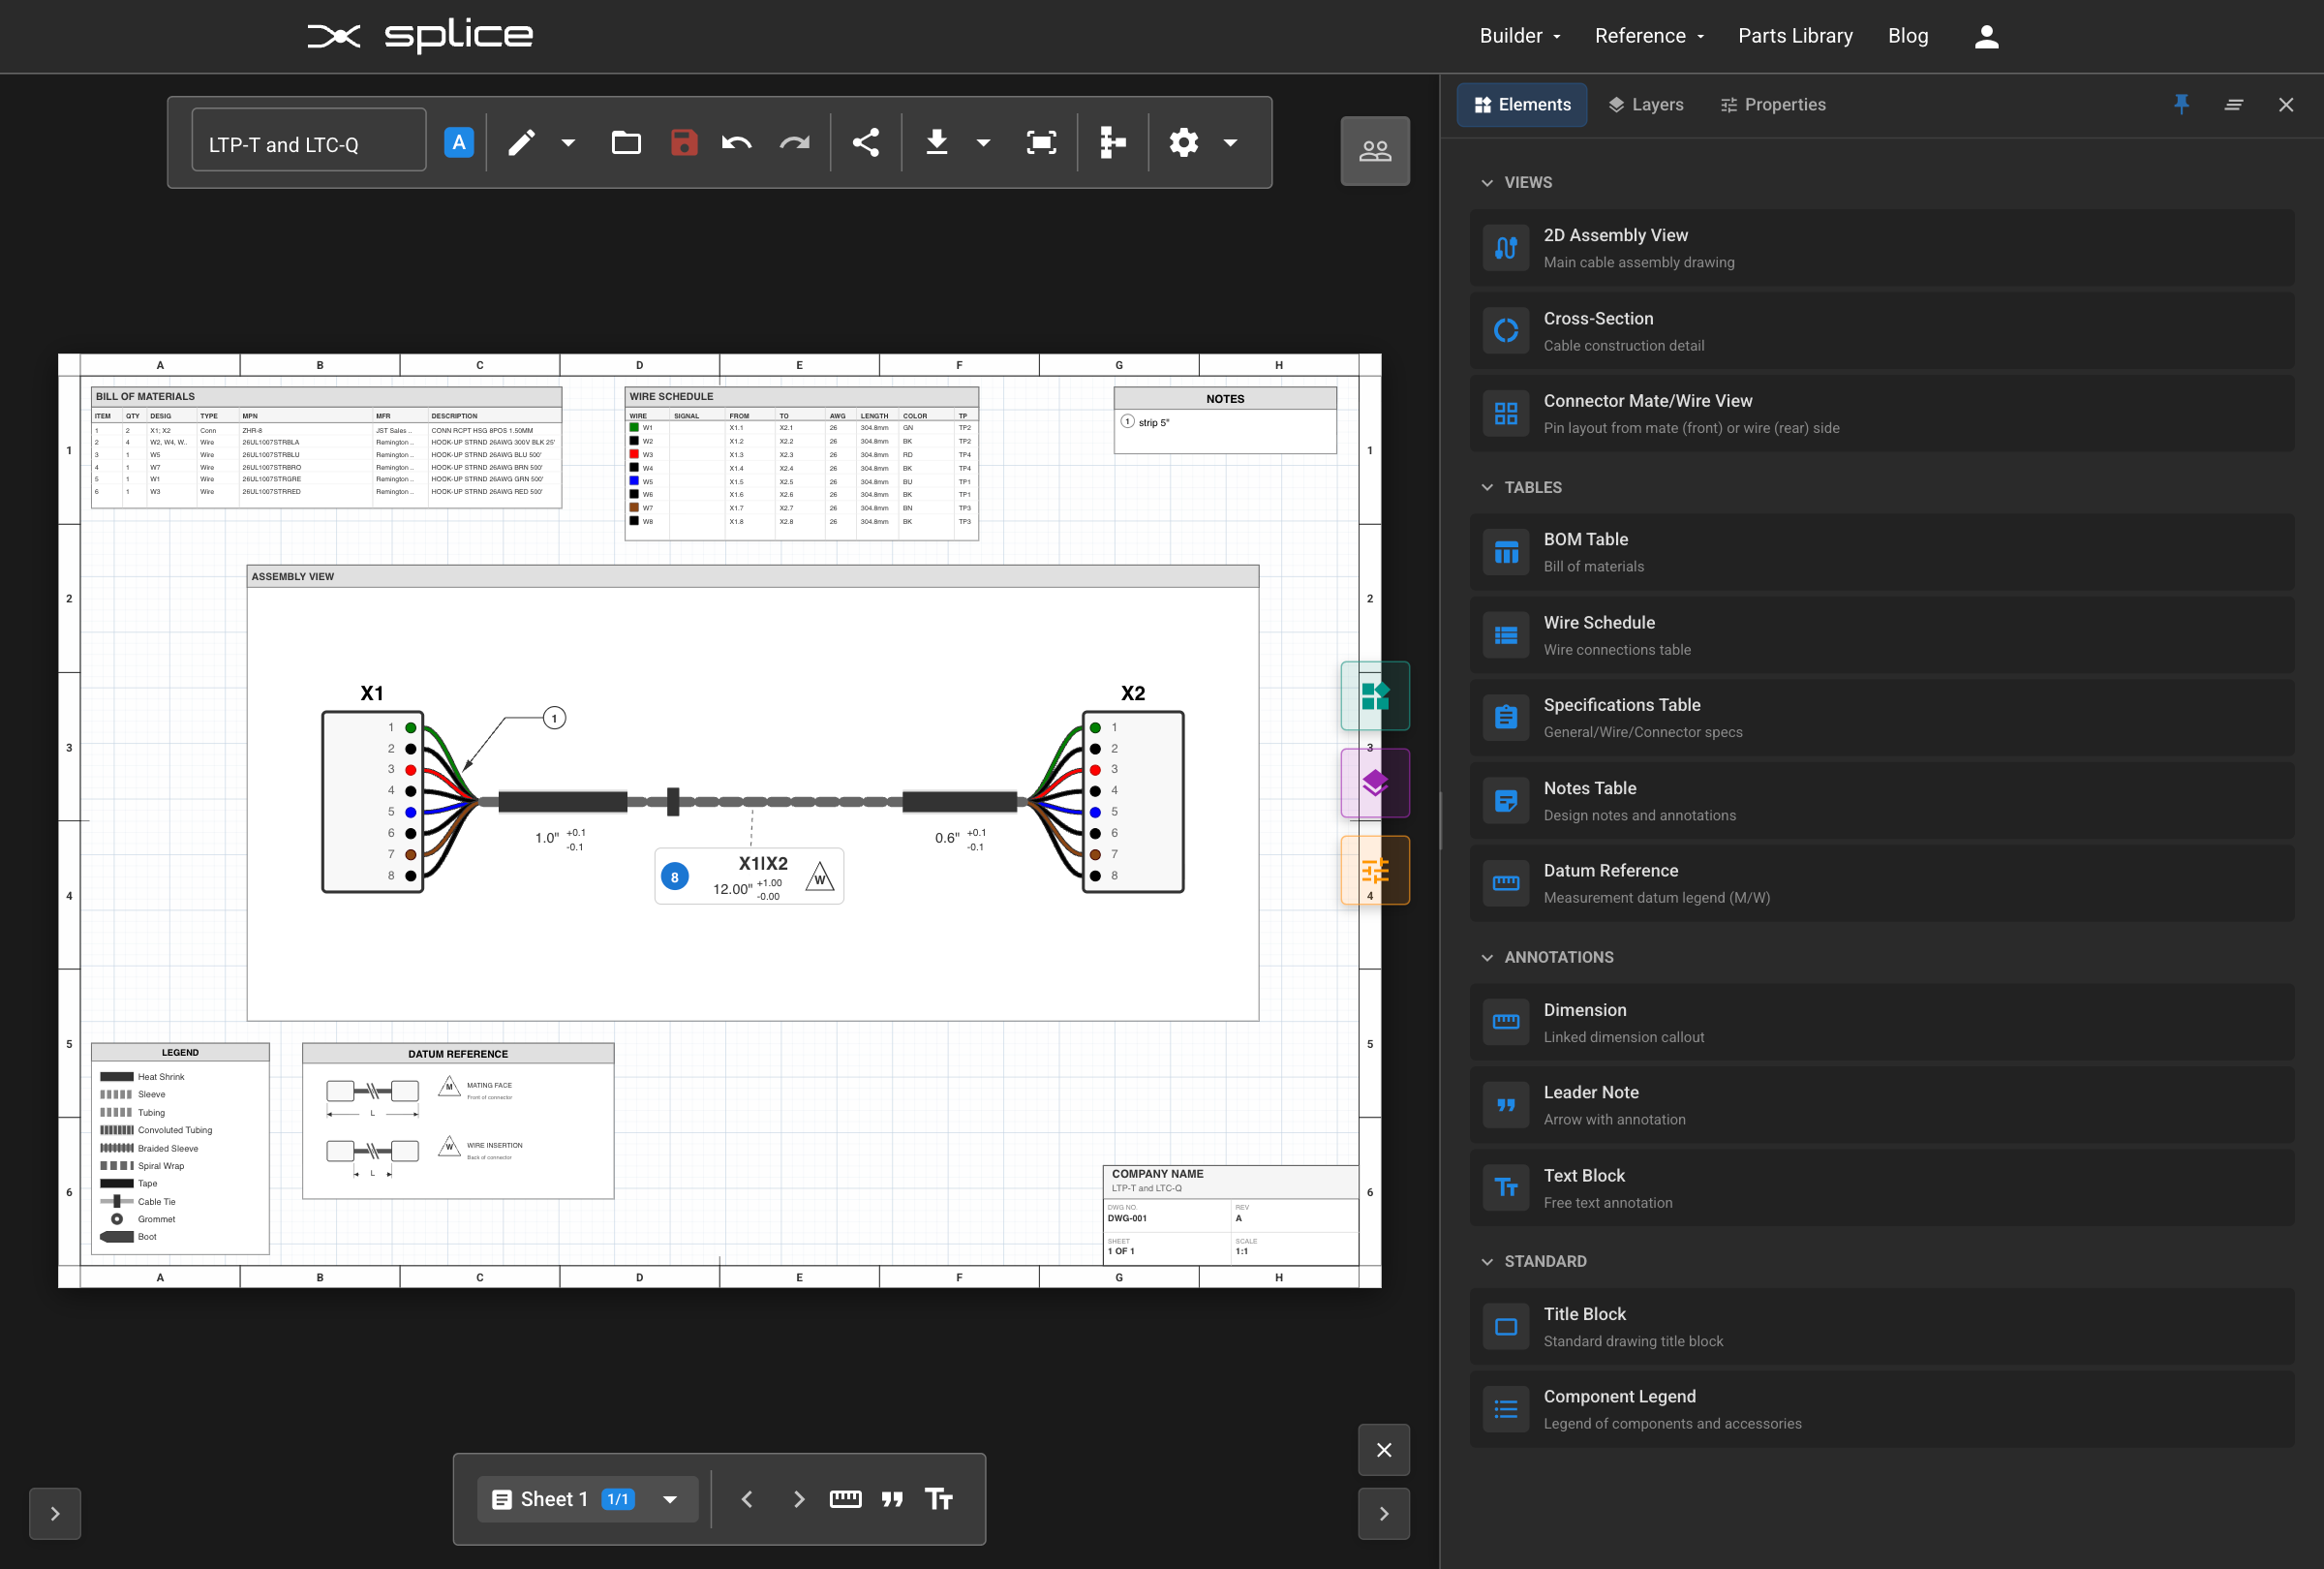The height and width of the screenshot is (1569, 2324).
Task: Unpin the Elements panel
Action: tap(2181, 104)
